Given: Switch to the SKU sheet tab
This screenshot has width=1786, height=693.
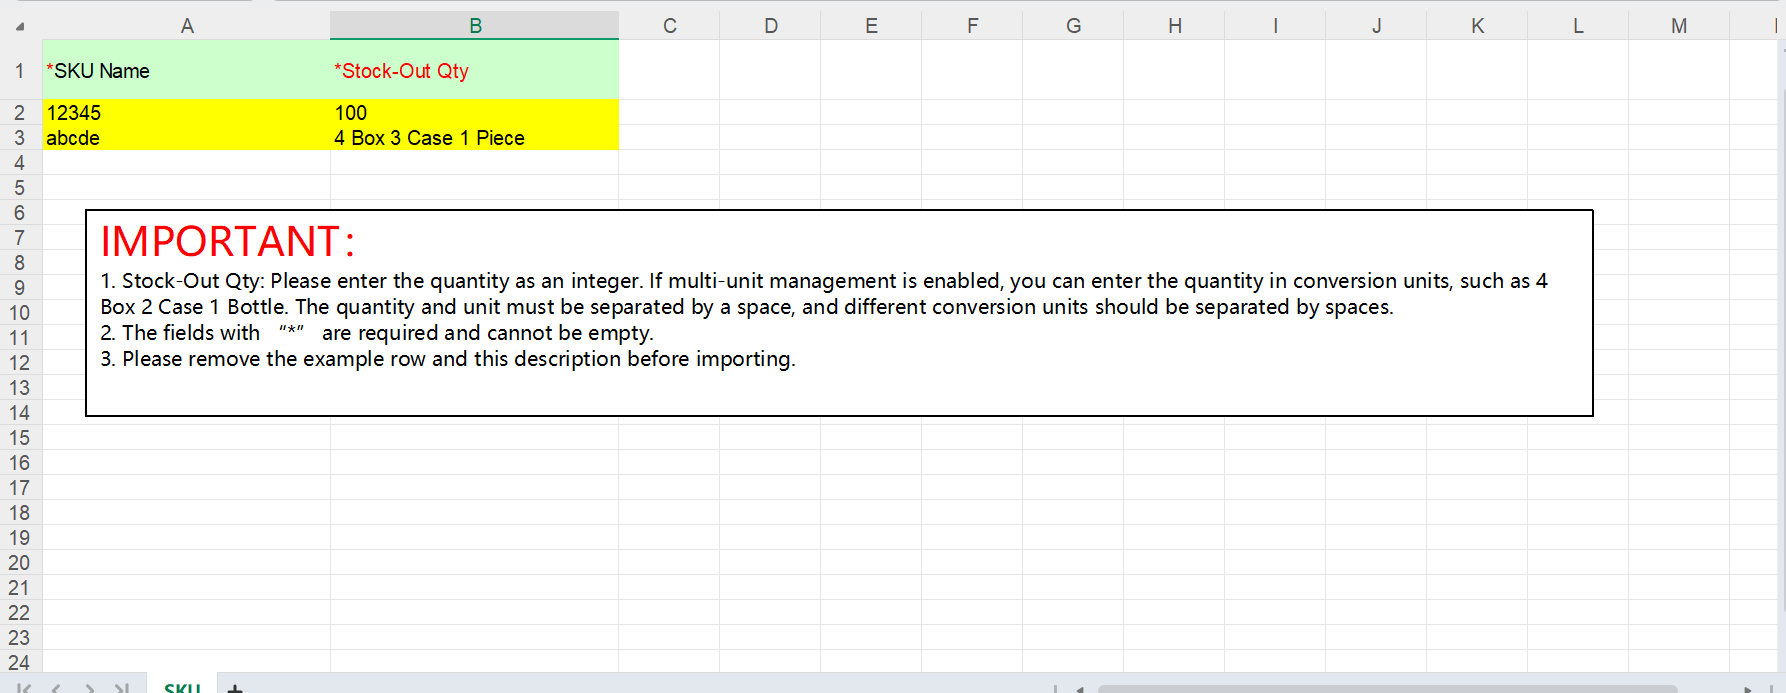Looking at the screenshot, I should coord(182,688).
